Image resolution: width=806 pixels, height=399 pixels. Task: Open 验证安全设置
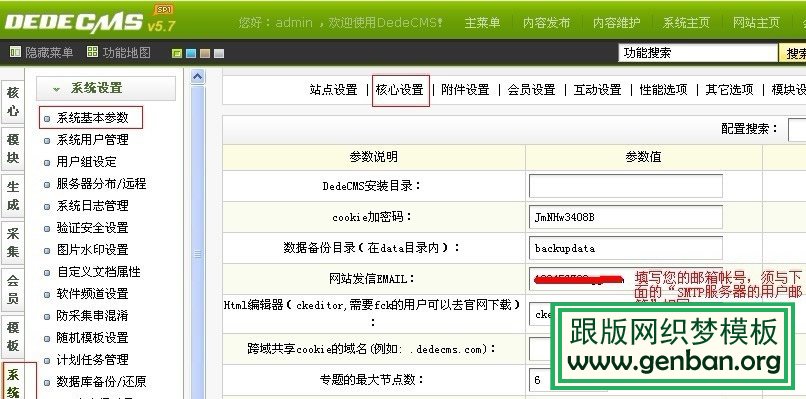93,228
